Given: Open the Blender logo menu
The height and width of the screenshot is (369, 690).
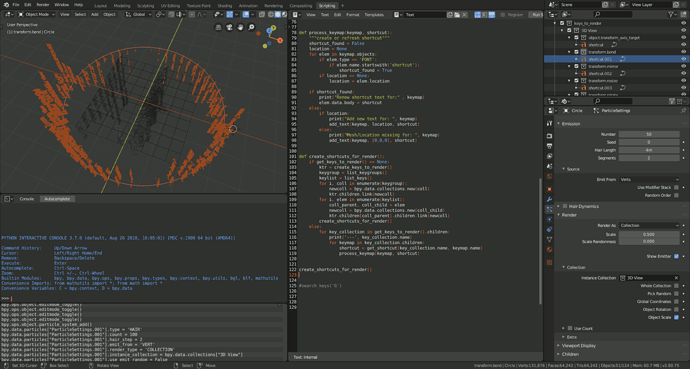Looking at the screenshot, I should click(x=6, y=5).
